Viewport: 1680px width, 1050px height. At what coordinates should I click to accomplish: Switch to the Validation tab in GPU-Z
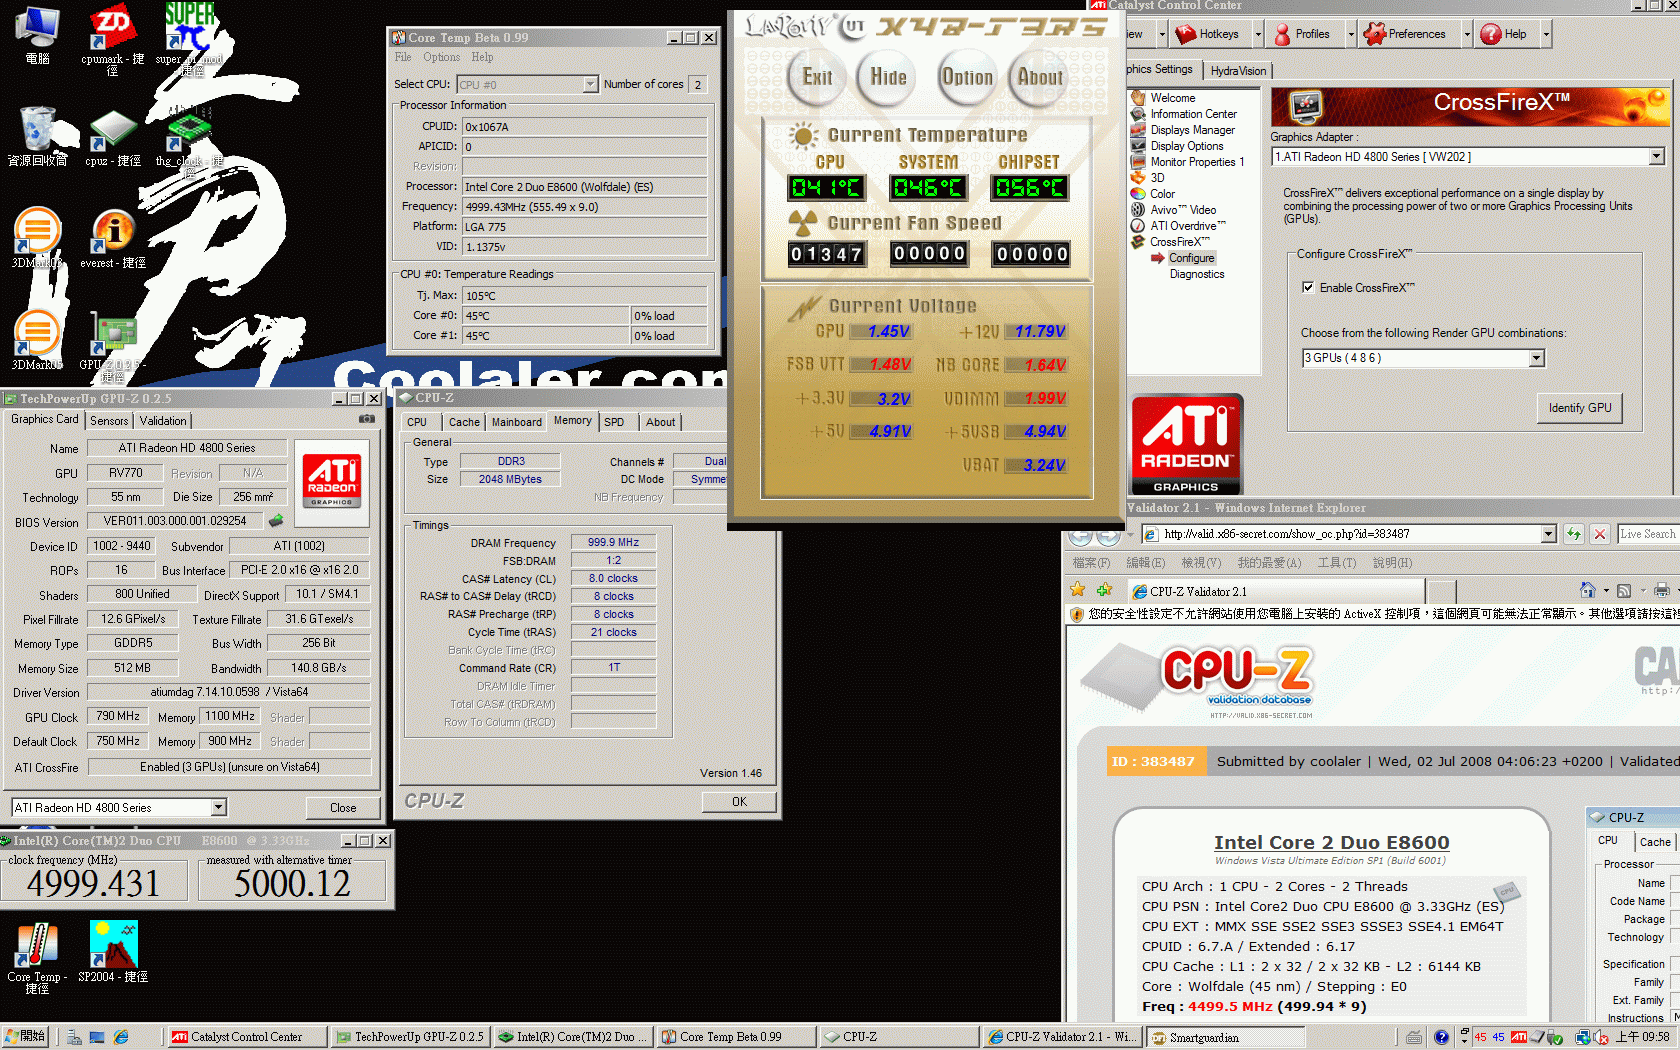[162, 421]
